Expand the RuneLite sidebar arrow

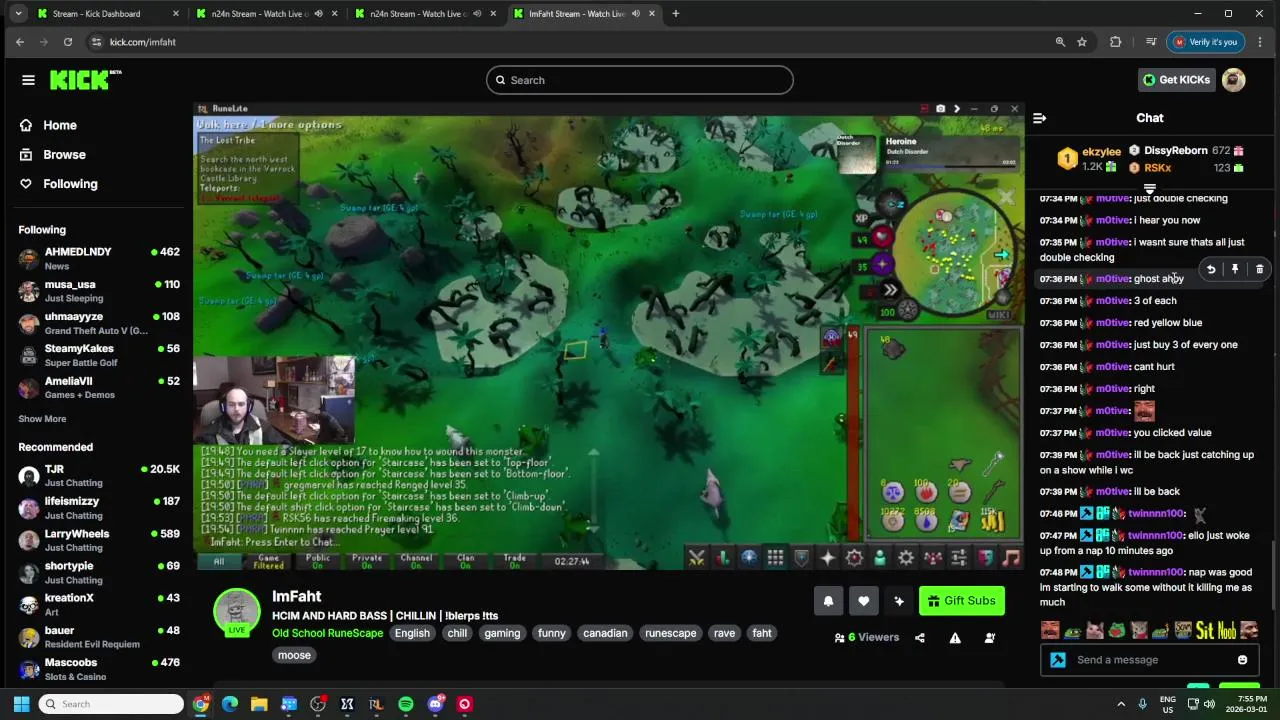(x=957, y=108)
